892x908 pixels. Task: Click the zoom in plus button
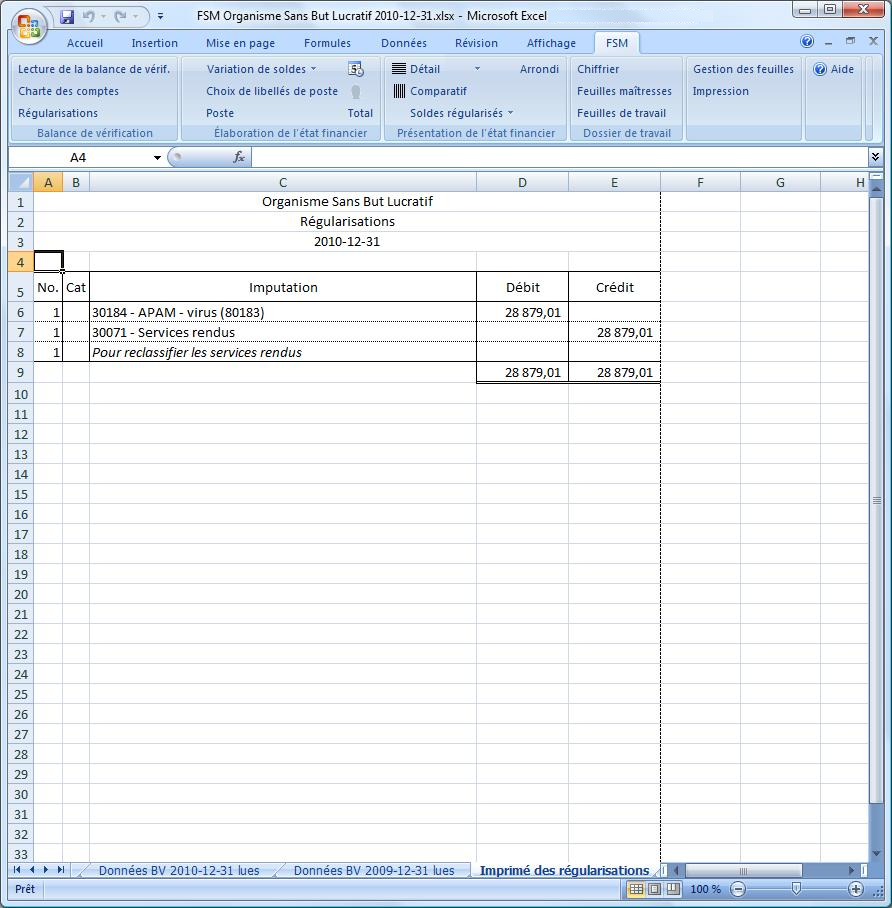(856, 889)
